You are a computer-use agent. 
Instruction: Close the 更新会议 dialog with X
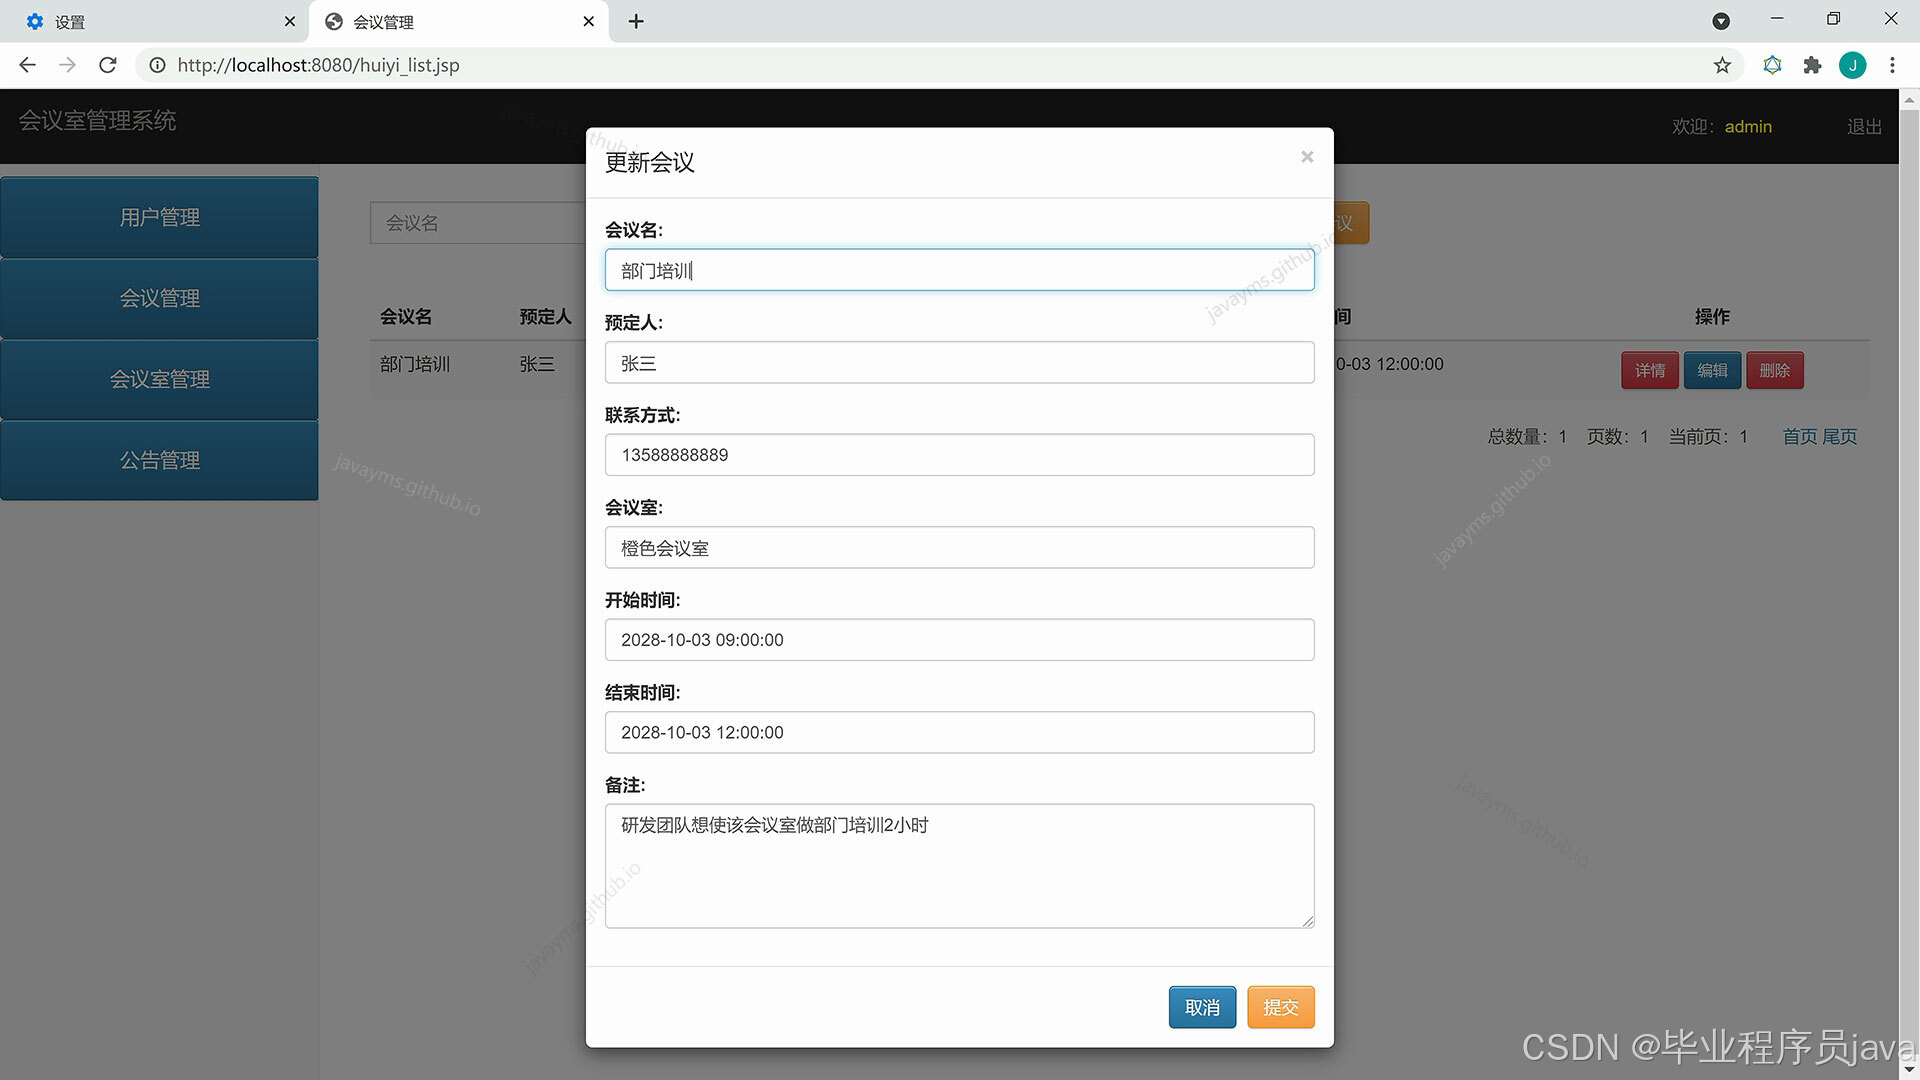tap(1306, 157)
